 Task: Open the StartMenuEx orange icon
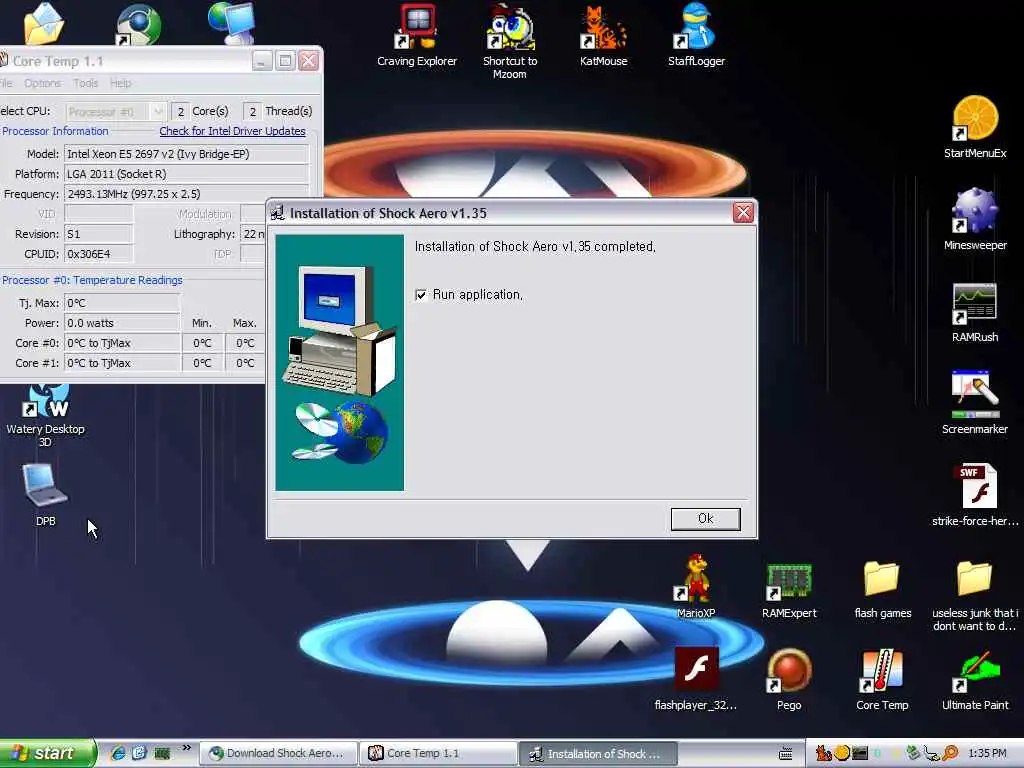pos(975,127)
